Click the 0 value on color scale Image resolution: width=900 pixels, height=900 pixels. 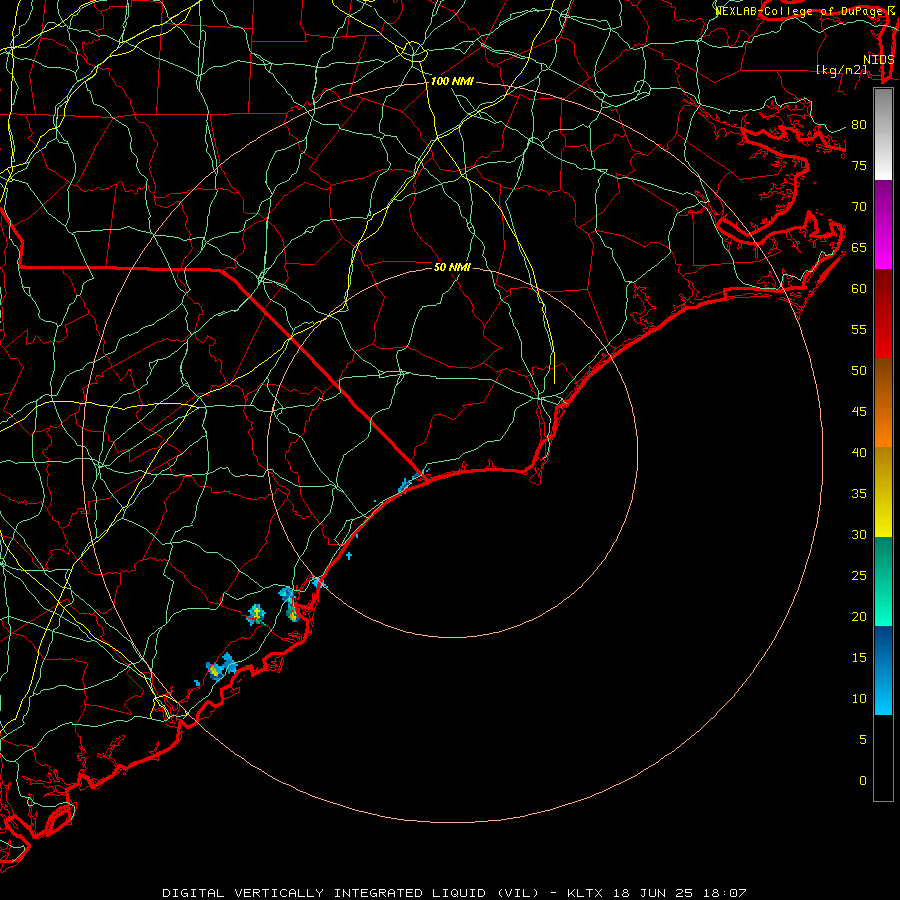[863, 781]
